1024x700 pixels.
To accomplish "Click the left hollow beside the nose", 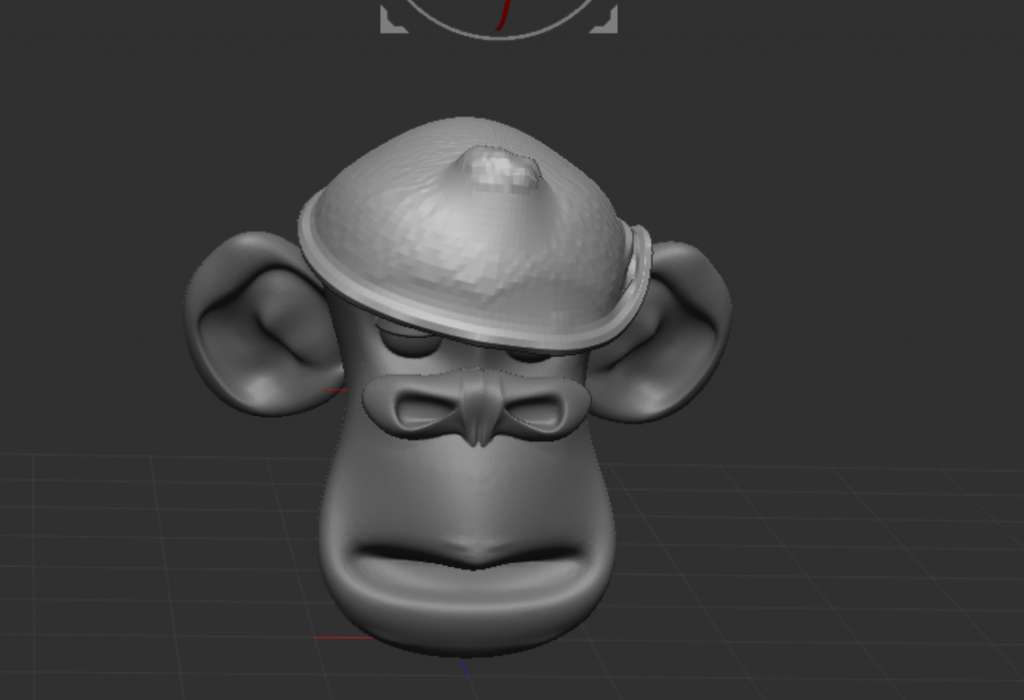I will (419, 408).
